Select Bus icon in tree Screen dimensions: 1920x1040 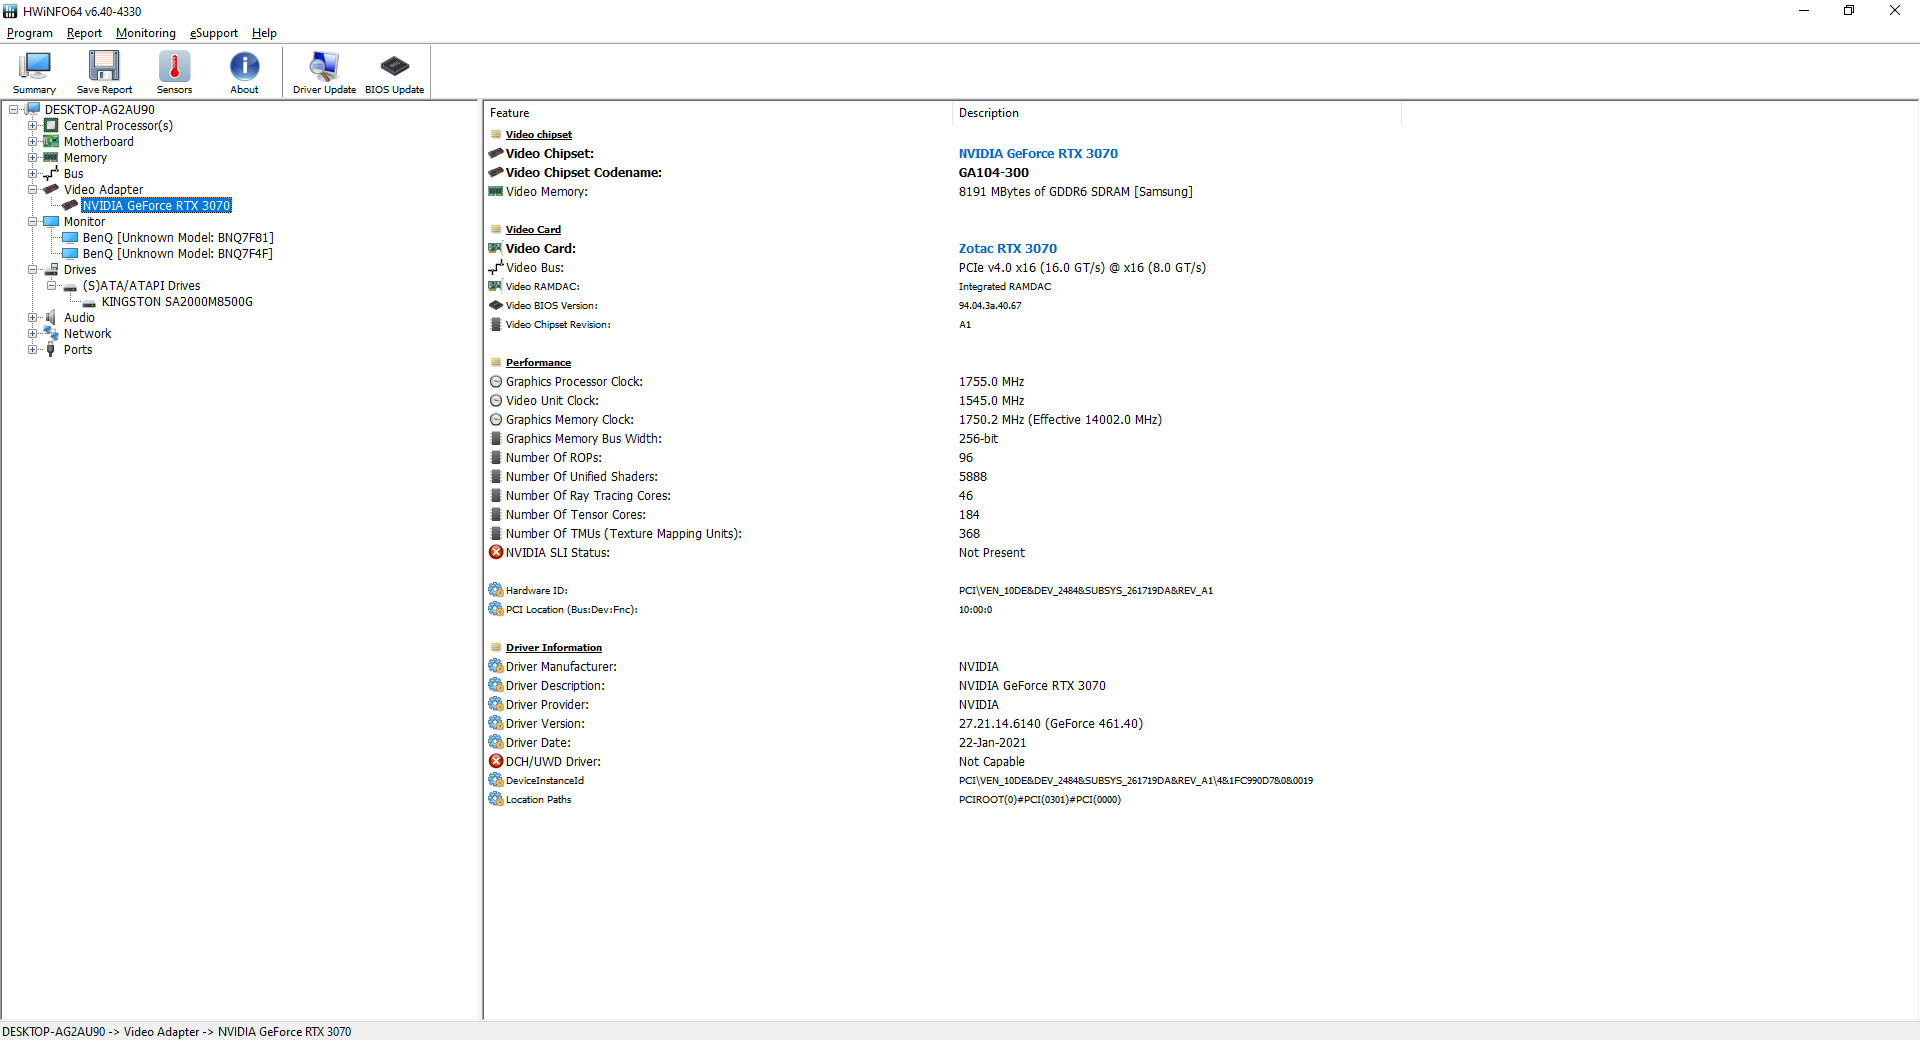tap(51, 173)
